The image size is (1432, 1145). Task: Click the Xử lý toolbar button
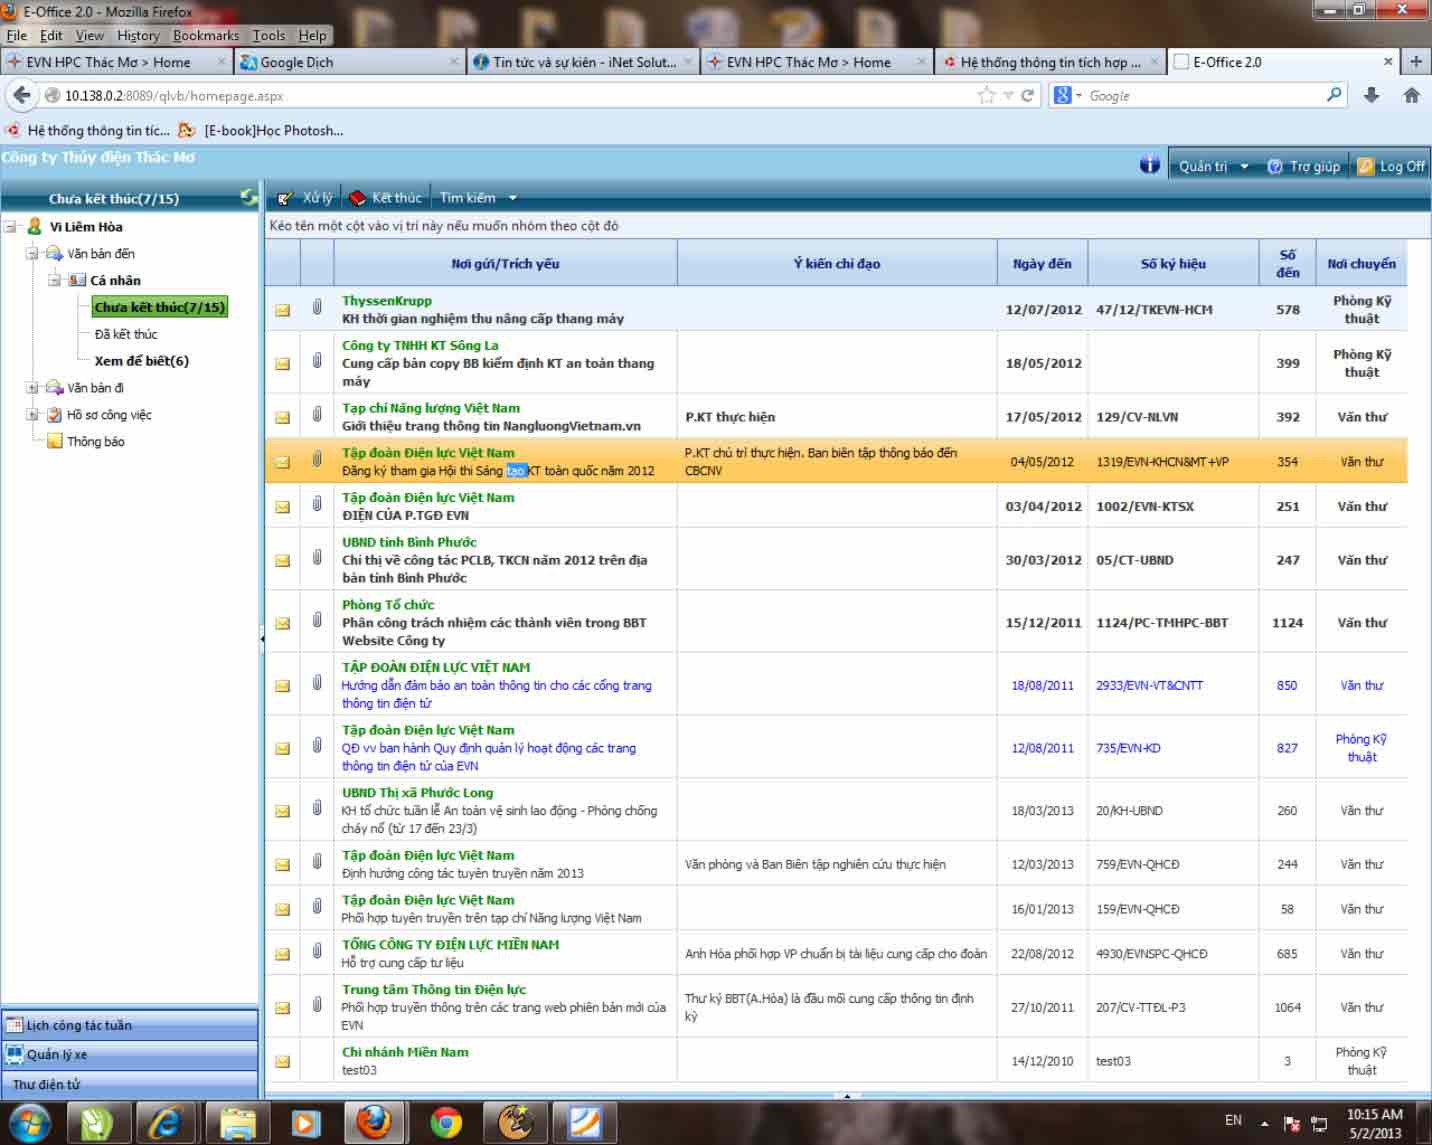tap(306, 198)
